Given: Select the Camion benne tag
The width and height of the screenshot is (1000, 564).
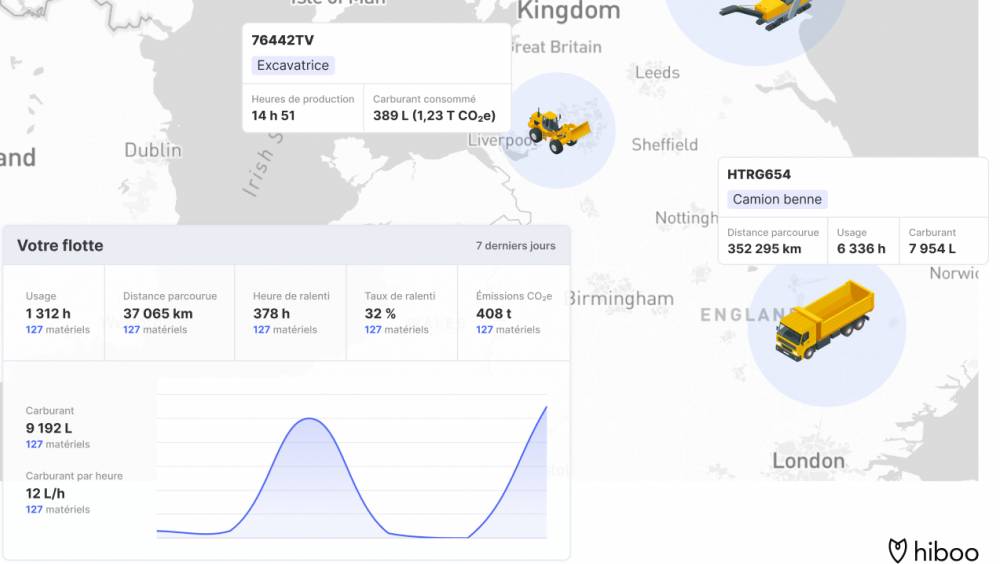Looking at the screenshot, I should (x=777, y=200).
